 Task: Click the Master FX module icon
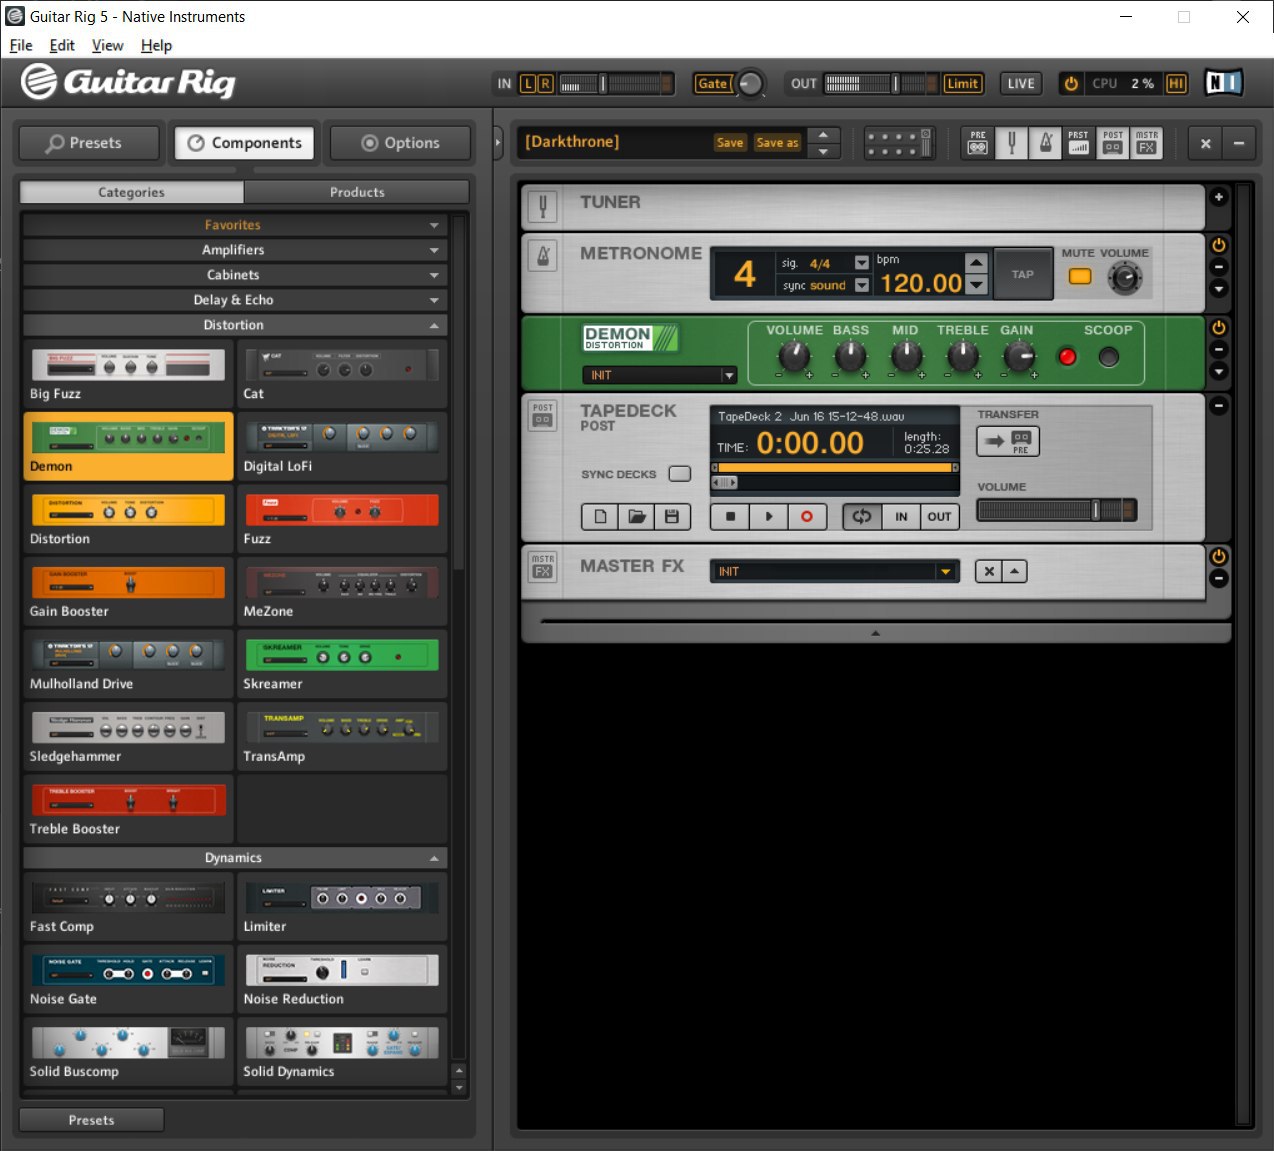(x=543, y=566)
